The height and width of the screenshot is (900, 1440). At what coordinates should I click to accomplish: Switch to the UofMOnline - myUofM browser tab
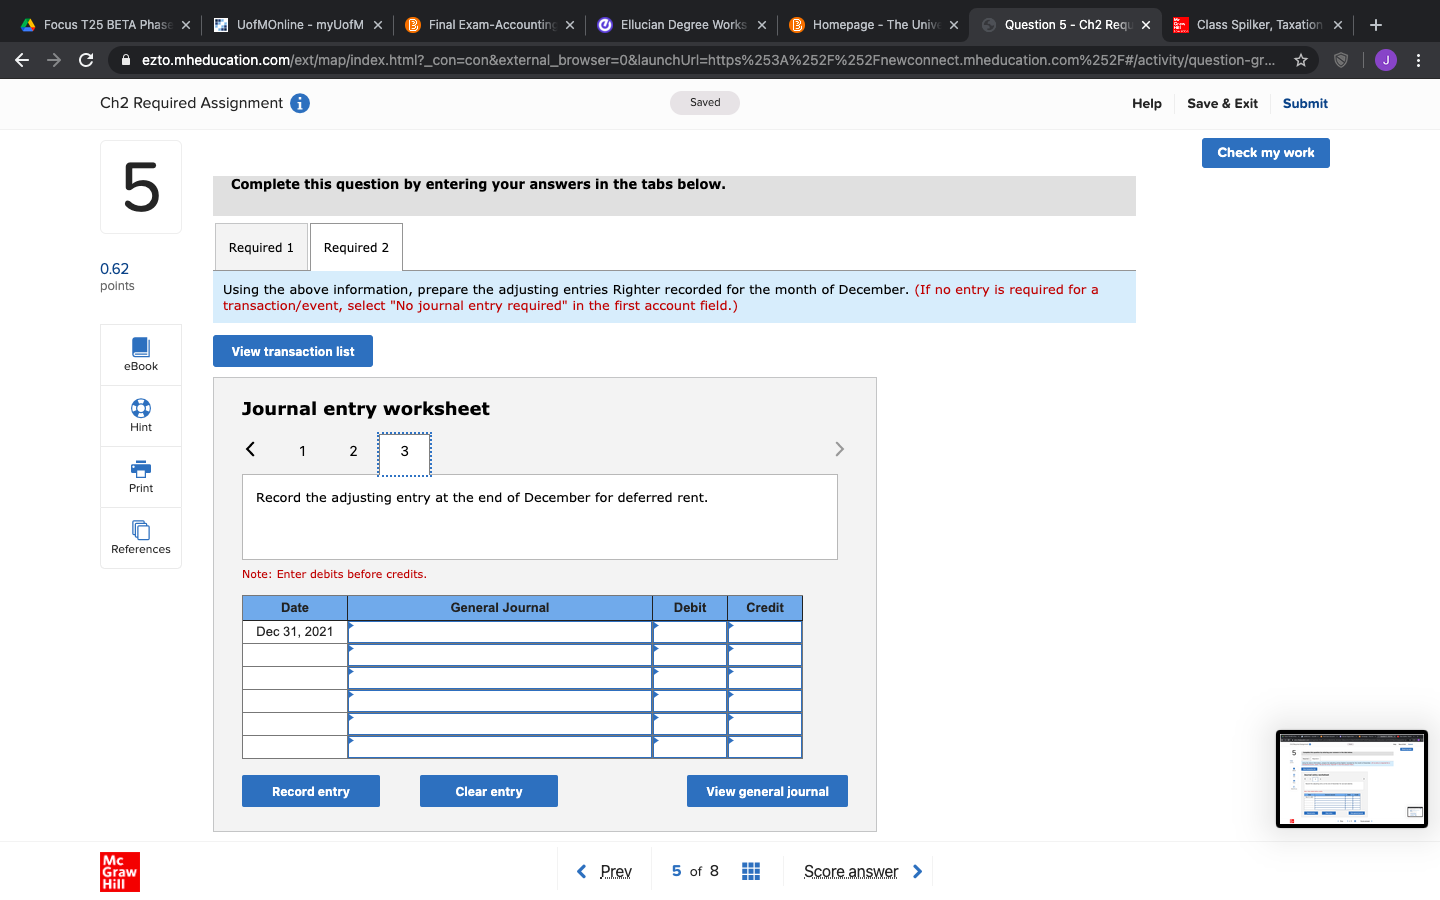296,25
